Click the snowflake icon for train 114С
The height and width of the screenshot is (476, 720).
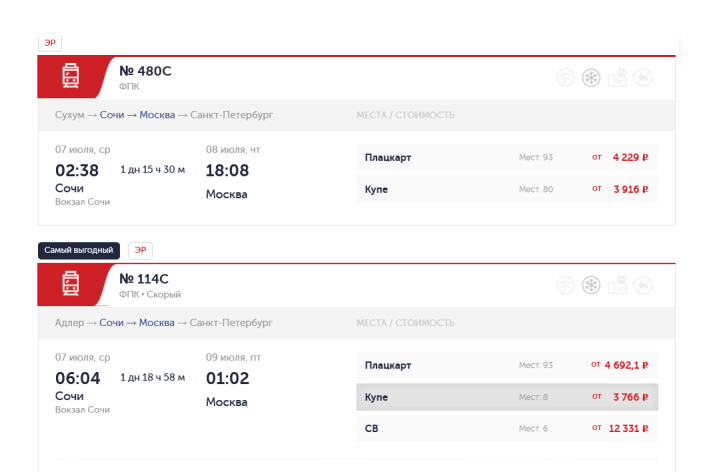tap(591, 285)
